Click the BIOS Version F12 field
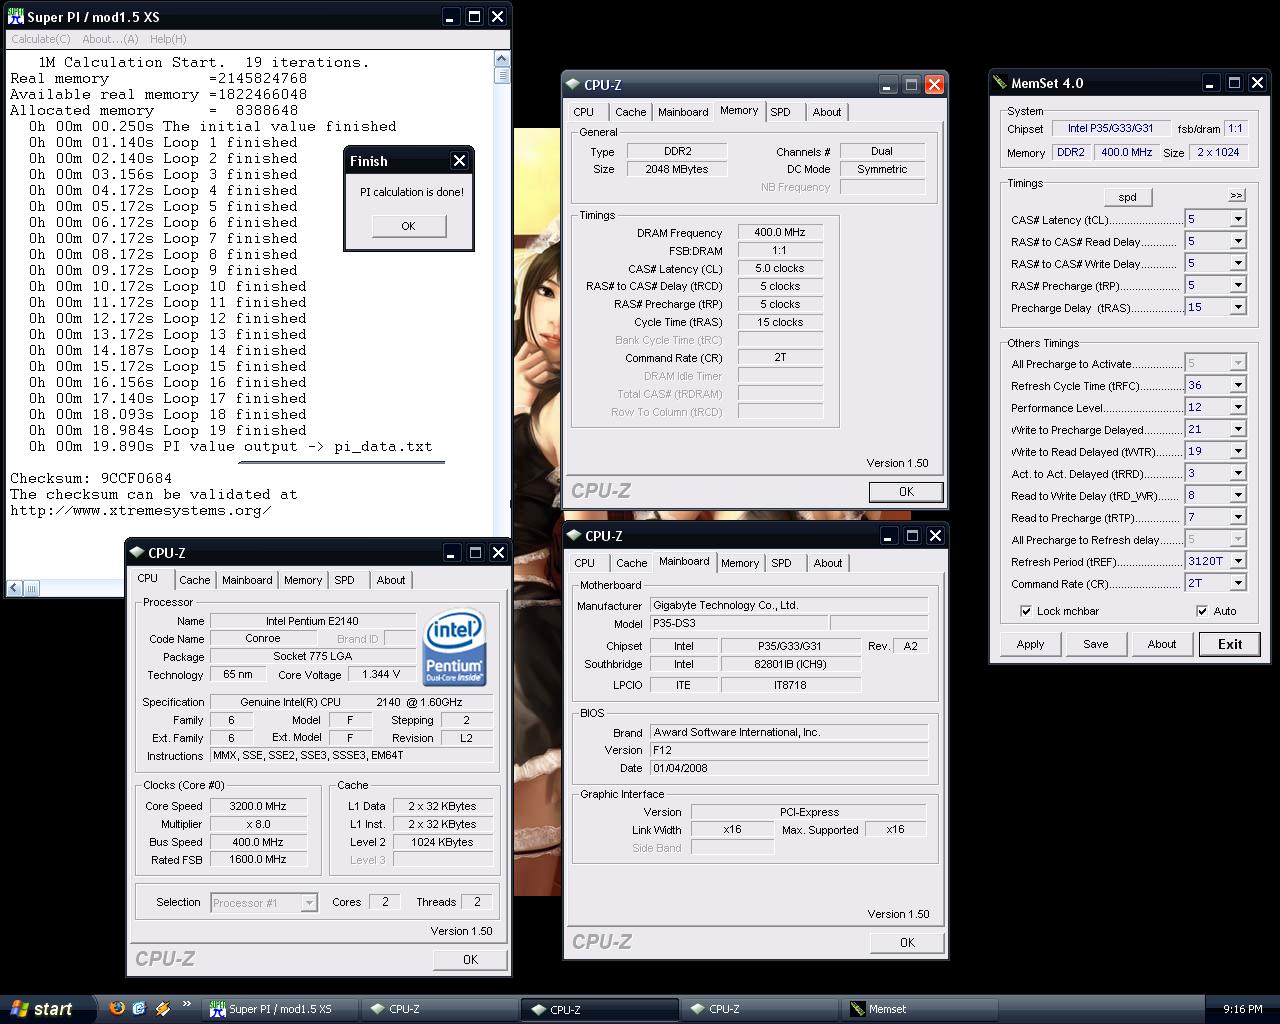The height and width of the screenshot is (1024, 1280). click(x=788, y=750)
